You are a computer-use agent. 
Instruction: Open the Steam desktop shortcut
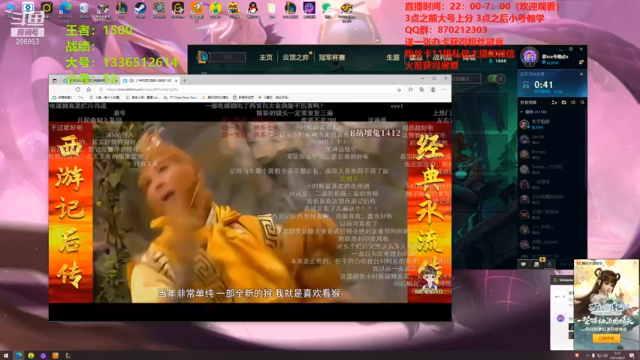click(140, 9)
